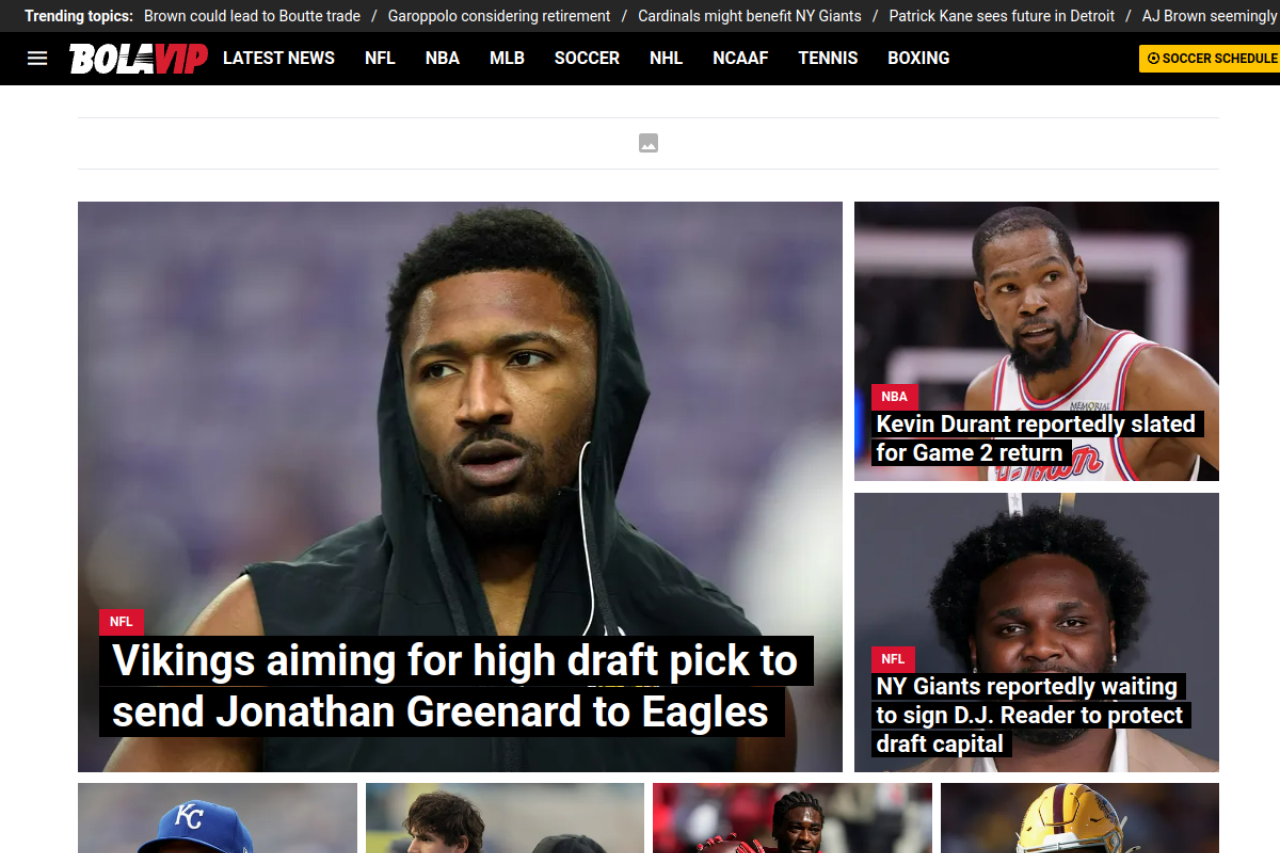This screenshot has width=1280, height=853.
Task: Select NHL in the navigation bar
Action: pos(666,58)
